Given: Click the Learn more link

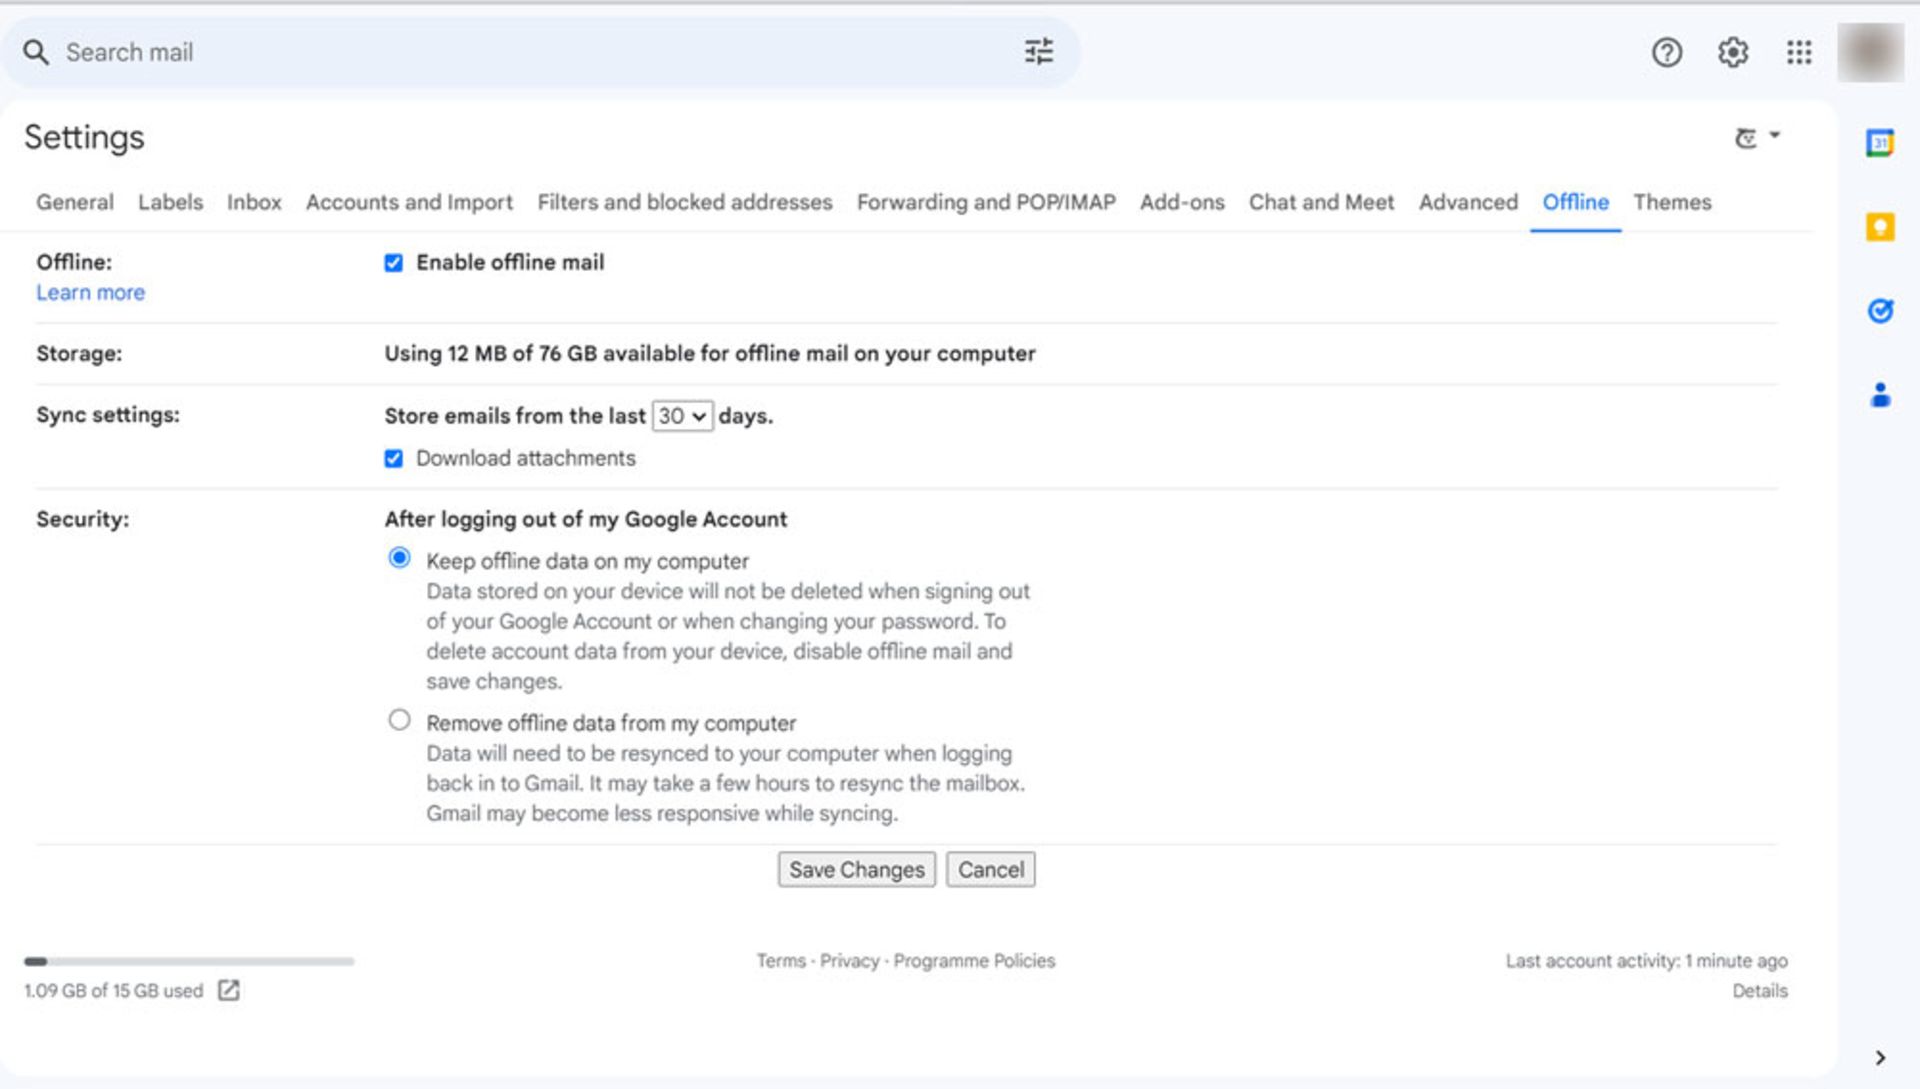Looking at the screenshot, I should tap(91, 293).
